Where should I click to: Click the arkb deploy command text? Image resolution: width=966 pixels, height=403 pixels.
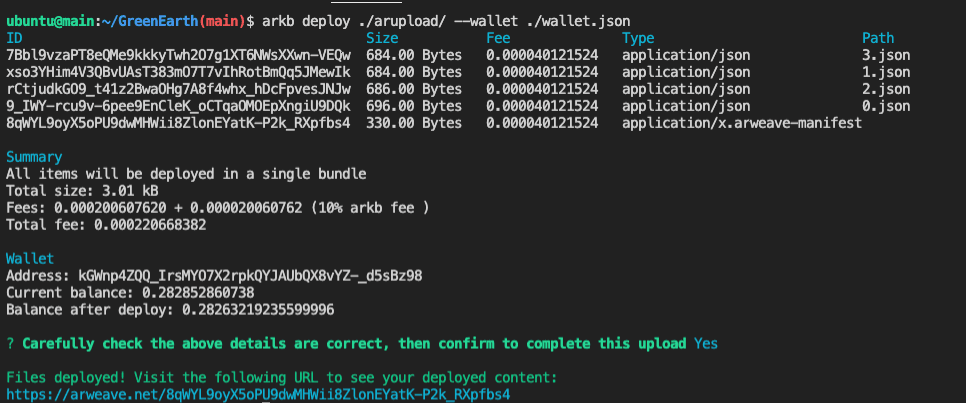coord(445,21)
